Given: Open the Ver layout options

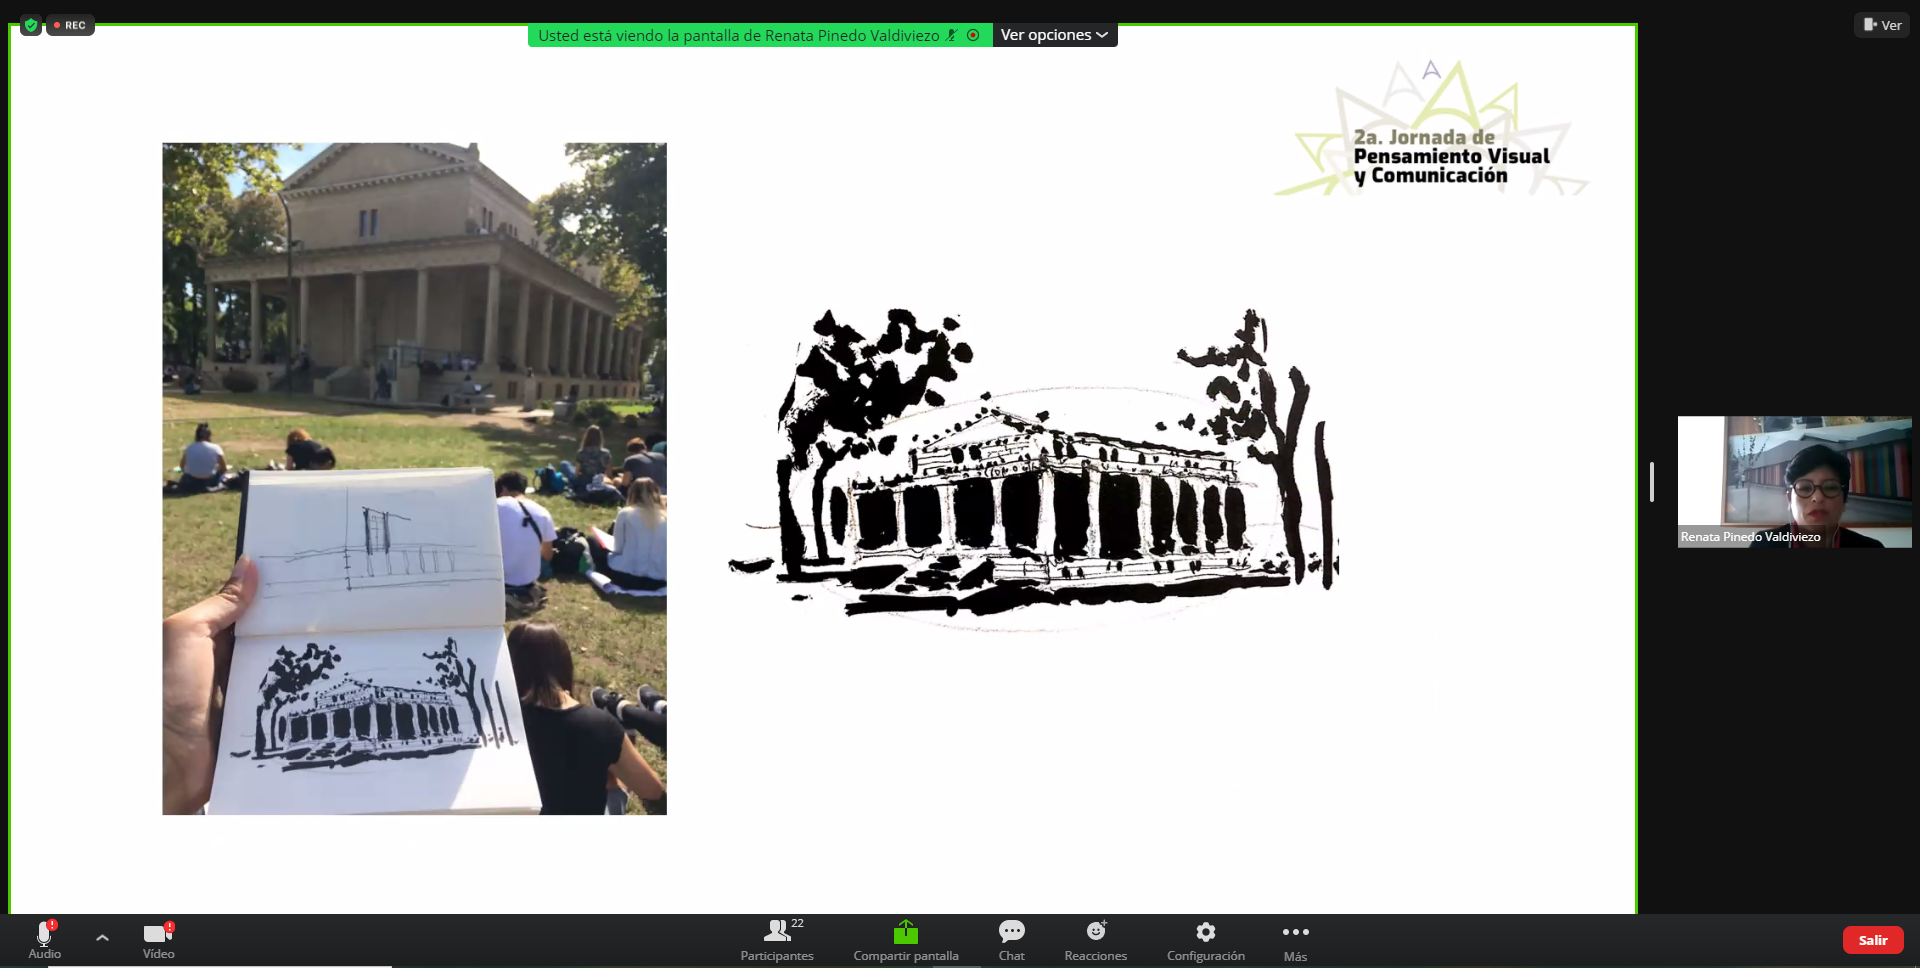Looking at the screenshot, I should tap(1882, 25).
